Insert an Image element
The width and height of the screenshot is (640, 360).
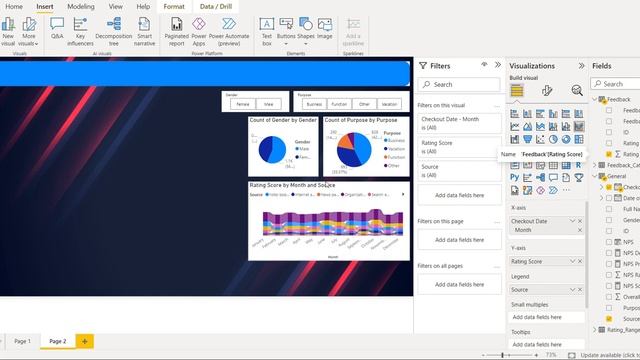324,29
